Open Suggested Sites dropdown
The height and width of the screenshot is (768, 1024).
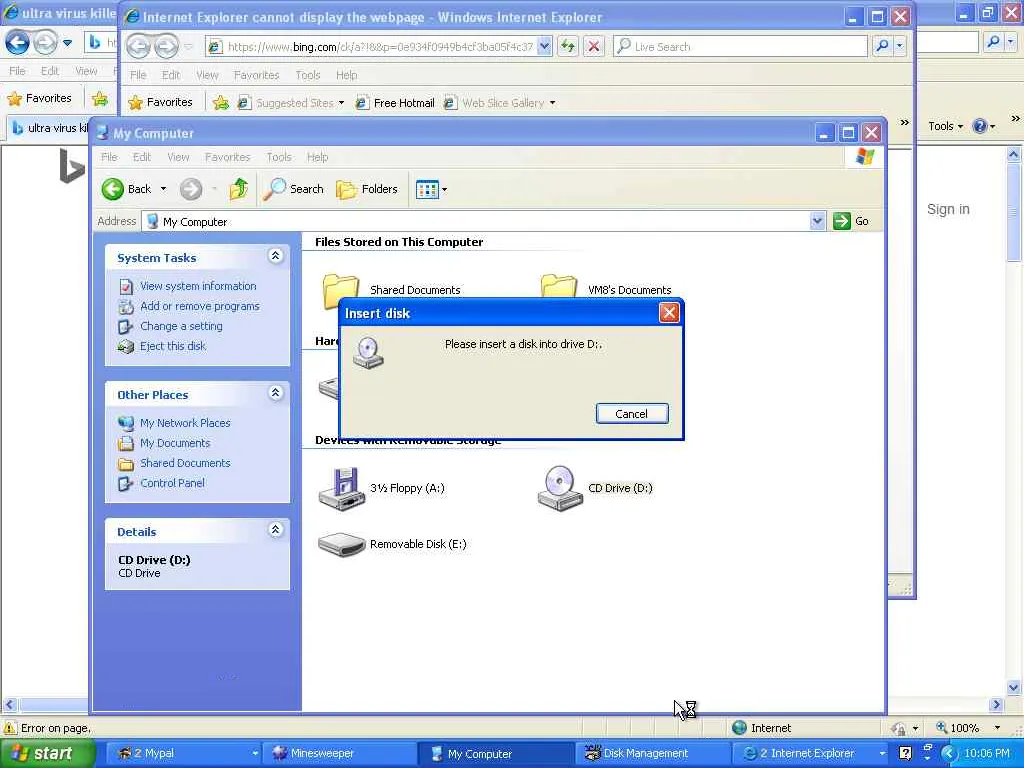click(341, 103)
